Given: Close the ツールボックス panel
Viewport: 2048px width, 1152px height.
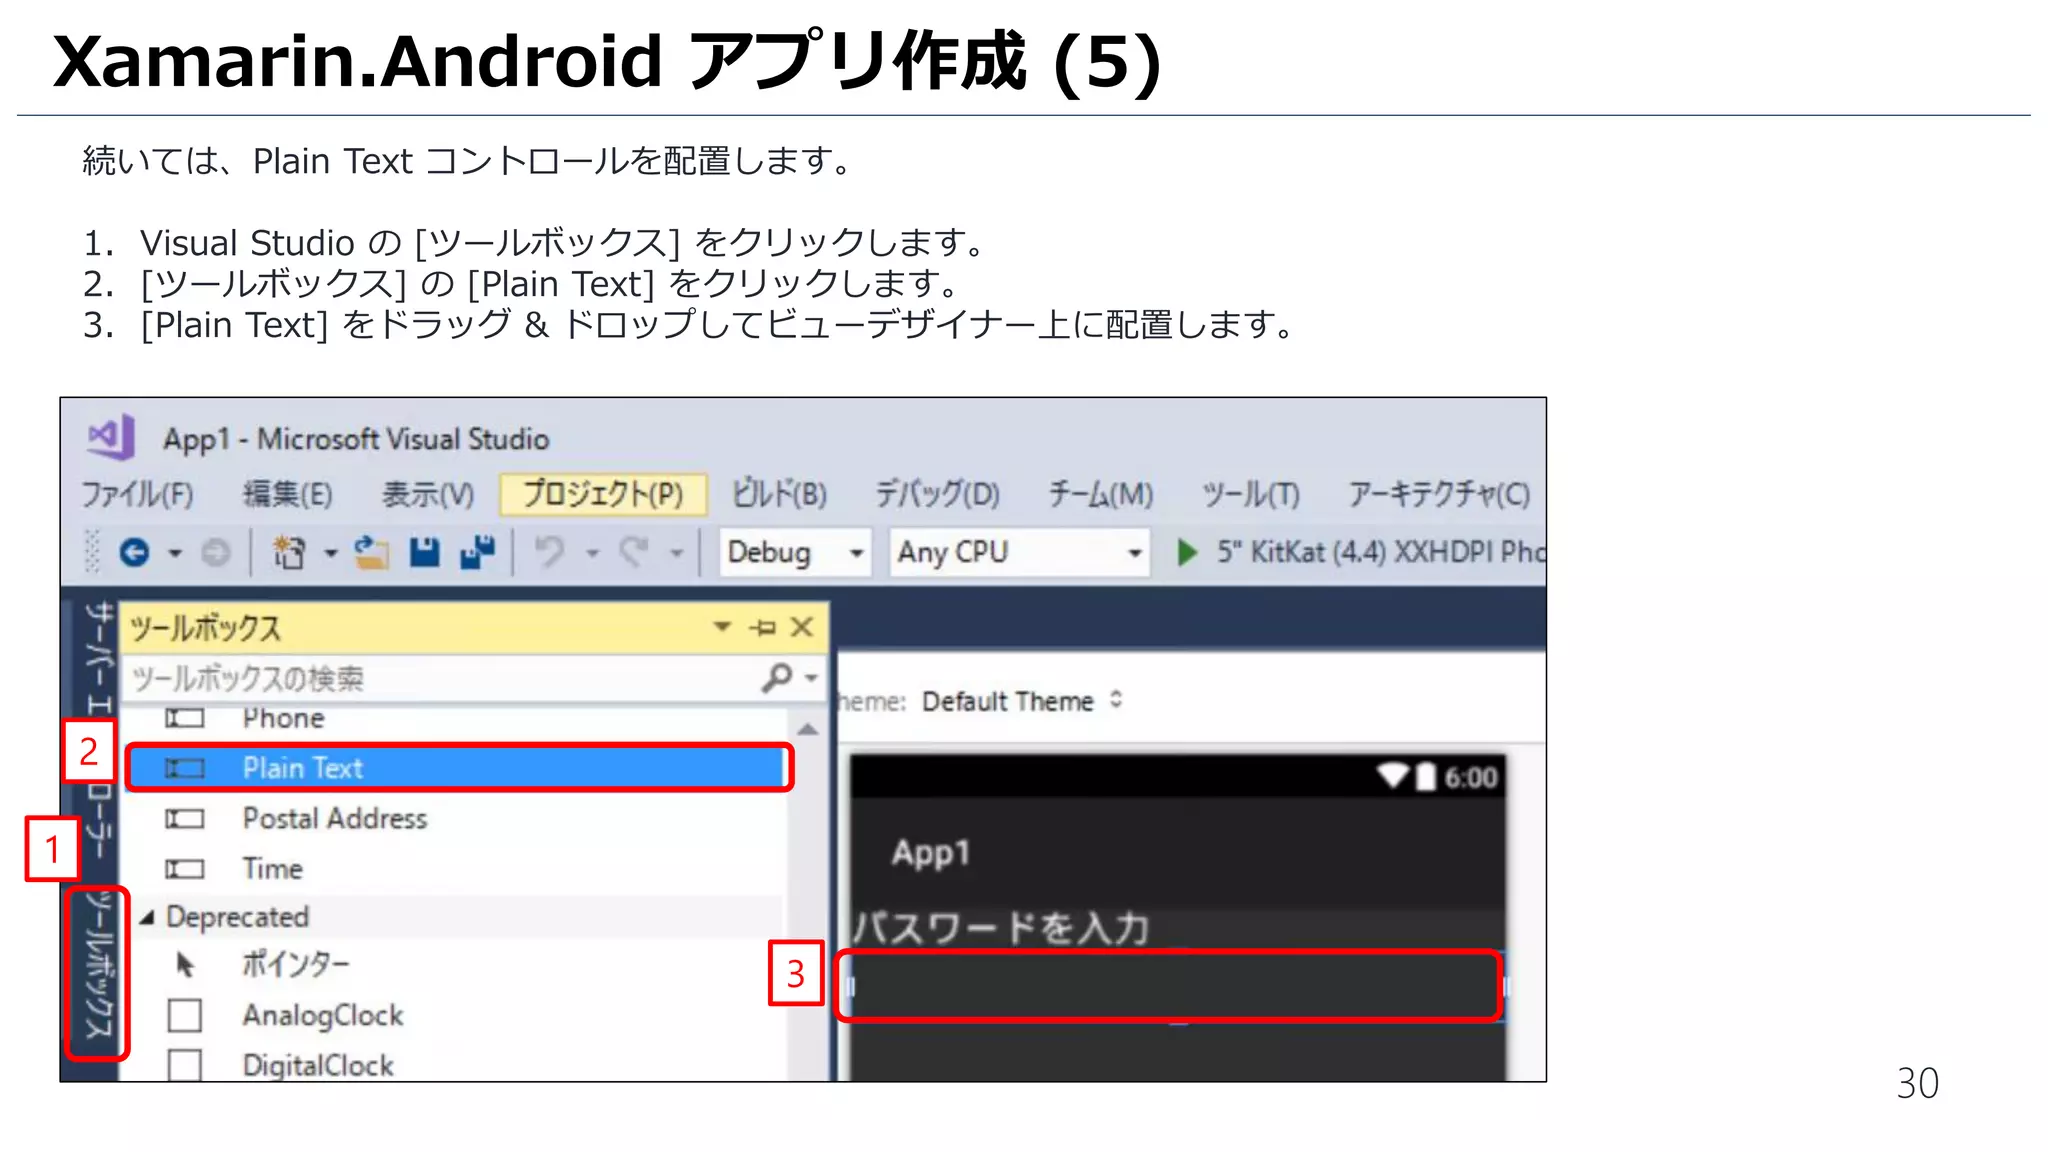Looking at the screenshot, I should pyautogui.click(x=802, y=627).
